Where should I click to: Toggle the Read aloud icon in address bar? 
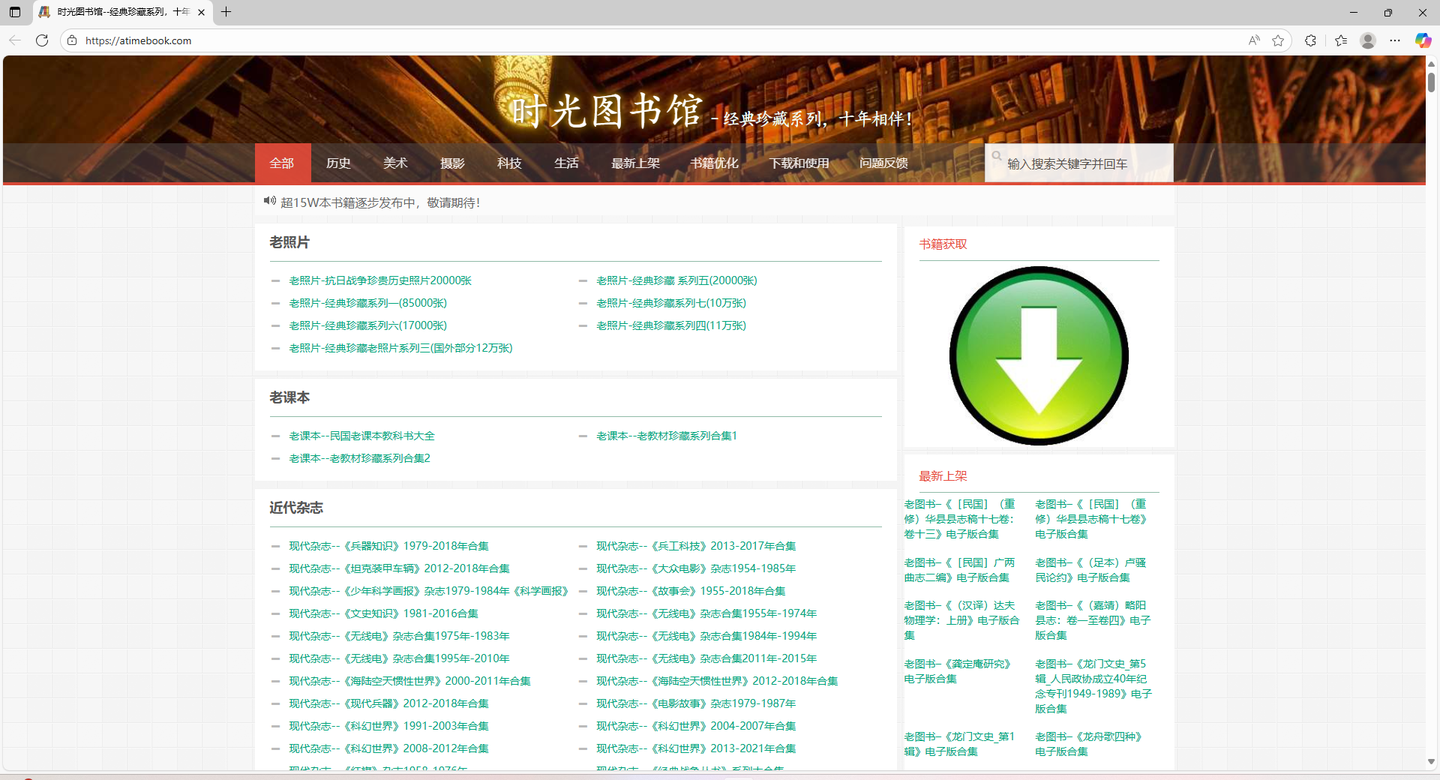pyautogui.click(x=1254, y=40)
